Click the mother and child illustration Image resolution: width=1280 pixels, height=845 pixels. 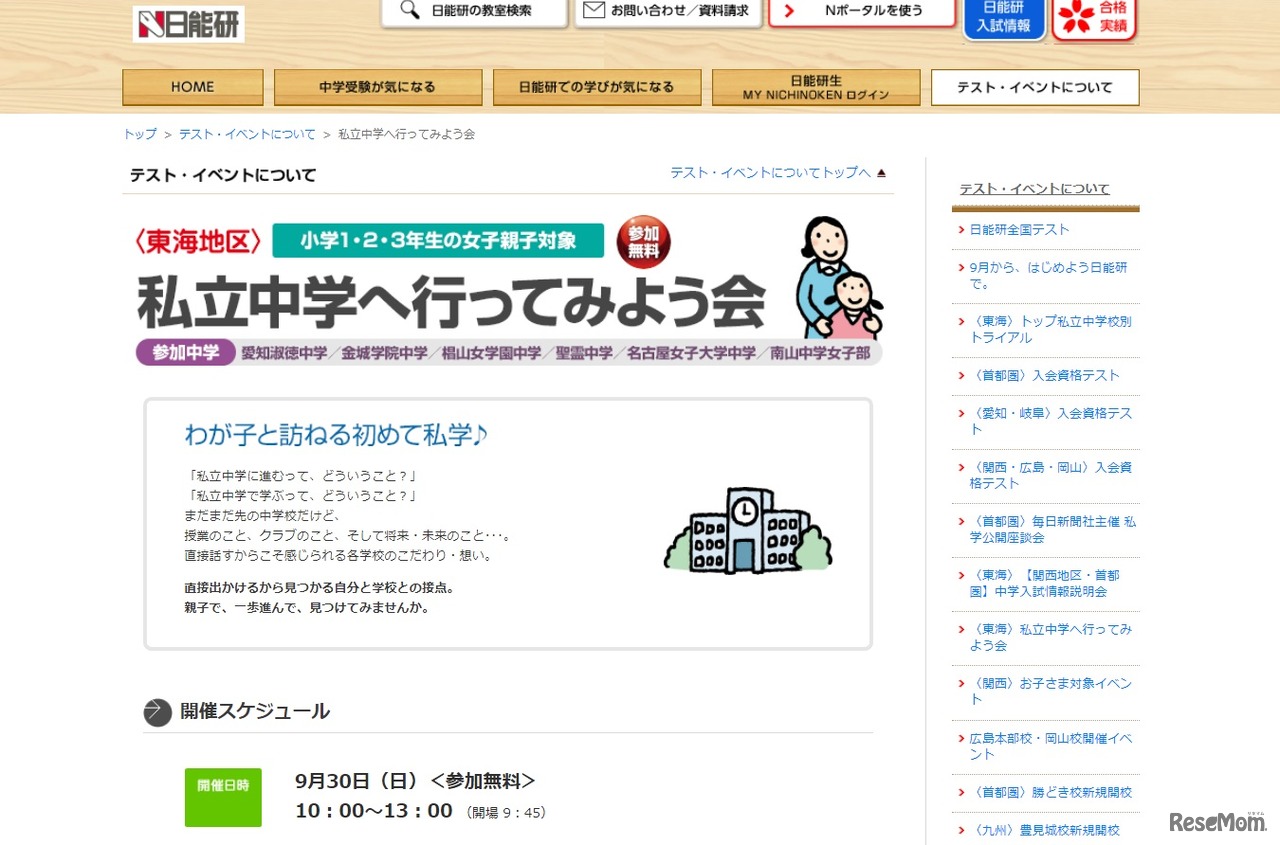pos(838,278)
